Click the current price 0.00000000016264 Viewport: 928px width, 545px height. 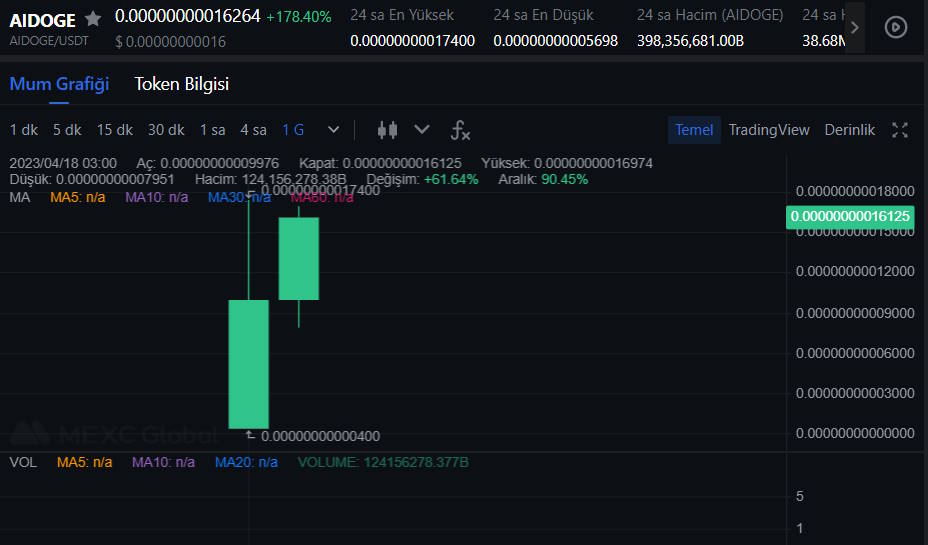(x=188, y=16)
